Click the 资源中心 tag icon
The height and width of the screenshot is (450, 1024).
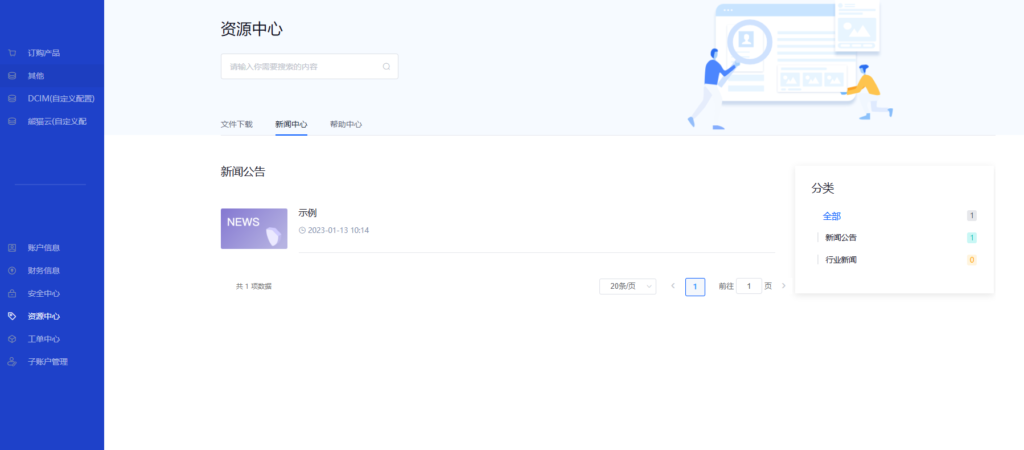point(12,316)
